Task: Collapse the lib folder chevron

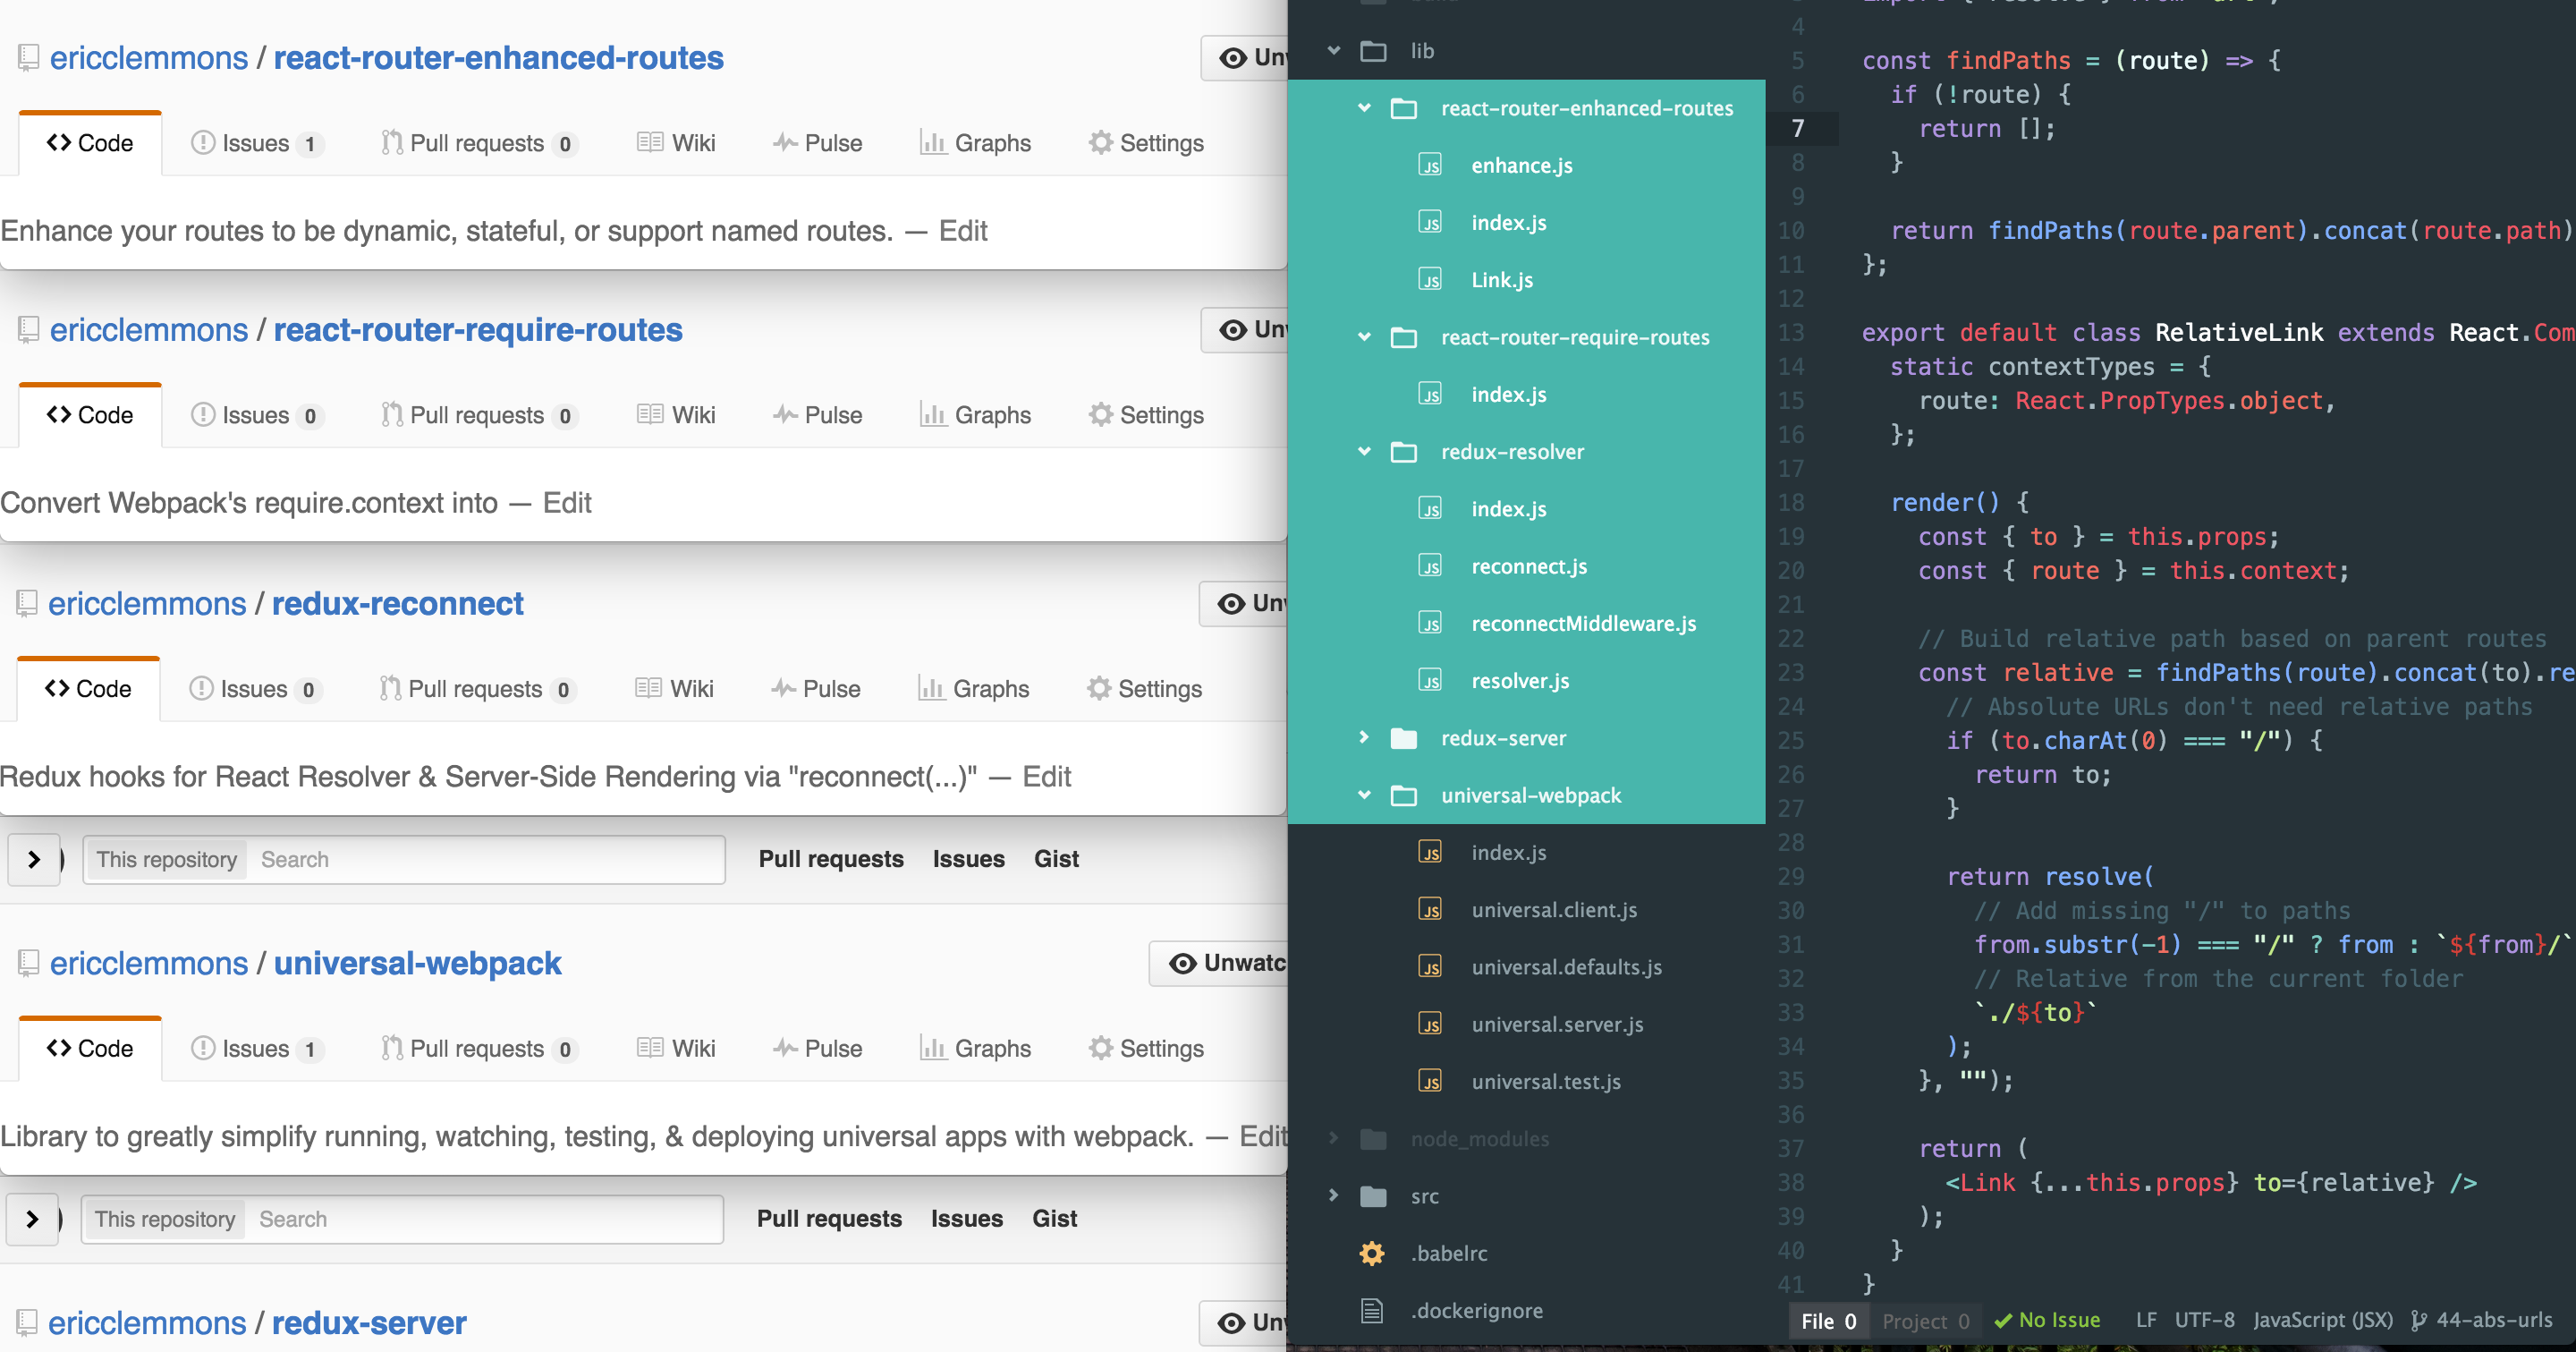Action: tap(1333, 51)
